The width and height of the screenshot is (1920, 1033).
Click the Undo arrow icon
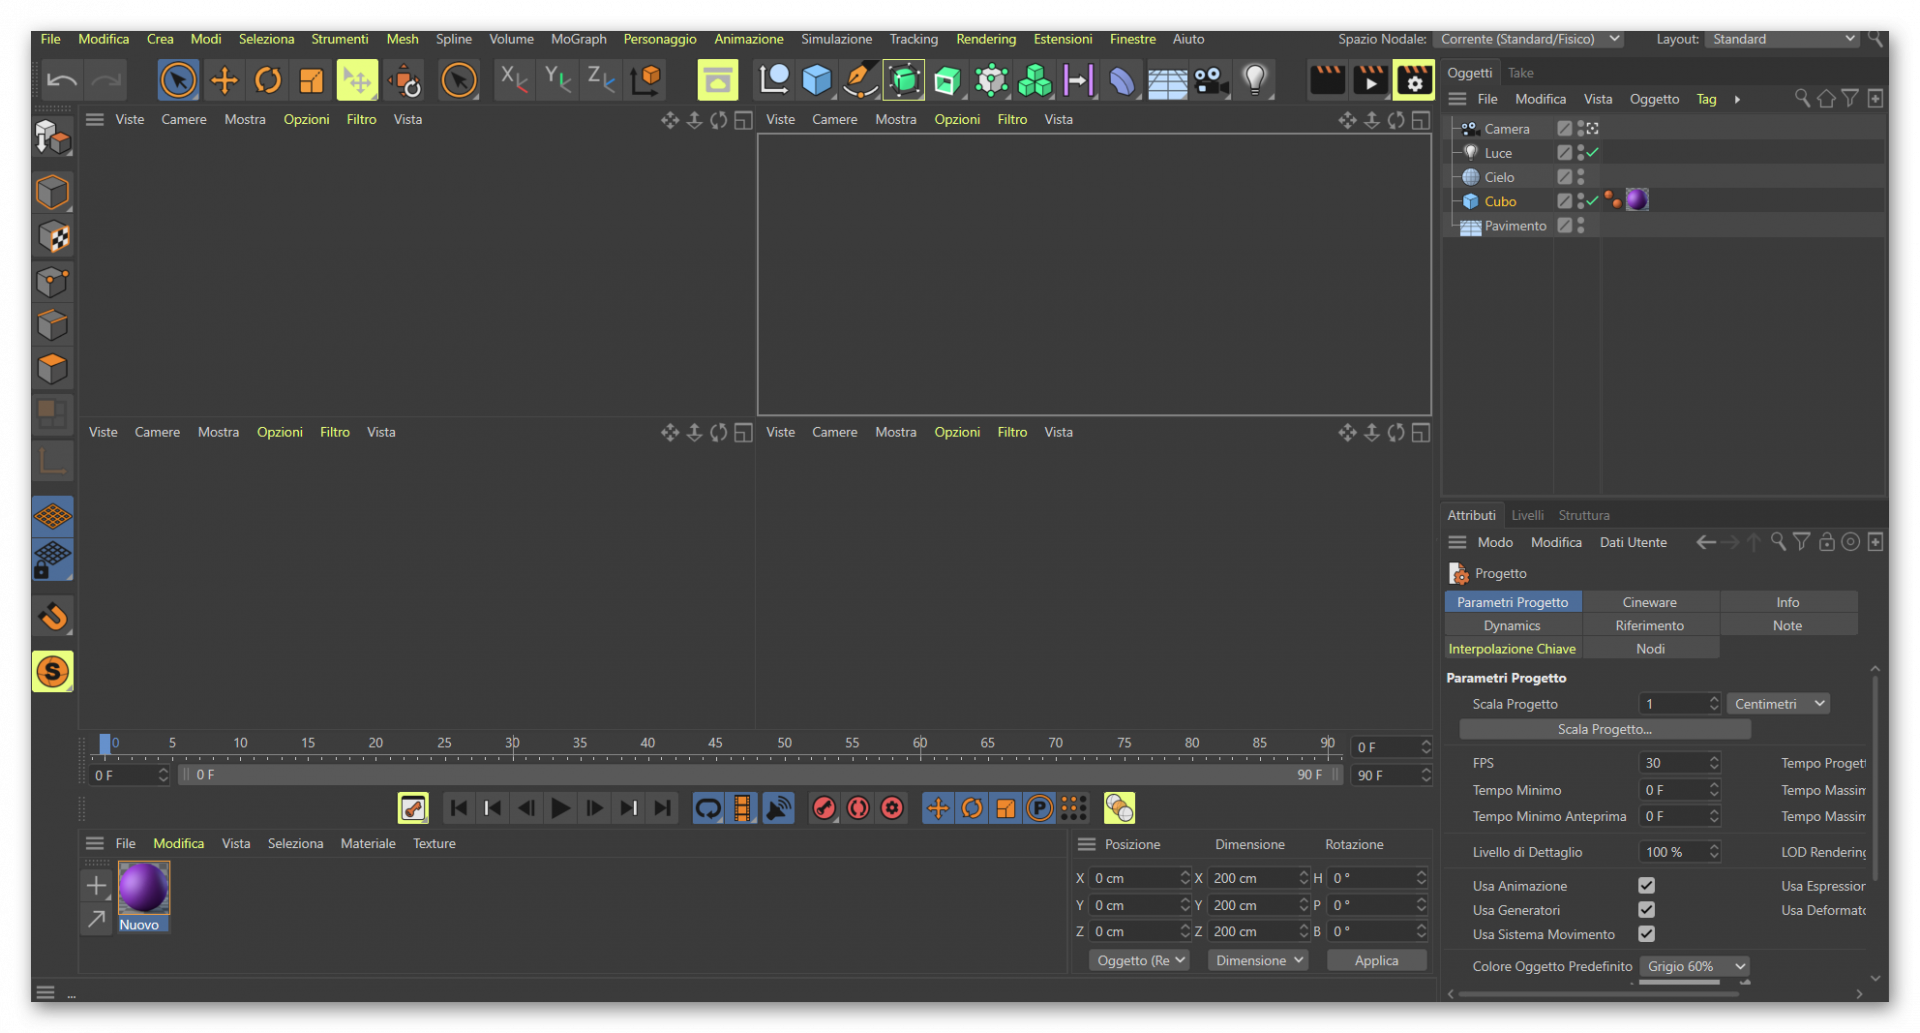pyautogui.click(x=62, y=80)
